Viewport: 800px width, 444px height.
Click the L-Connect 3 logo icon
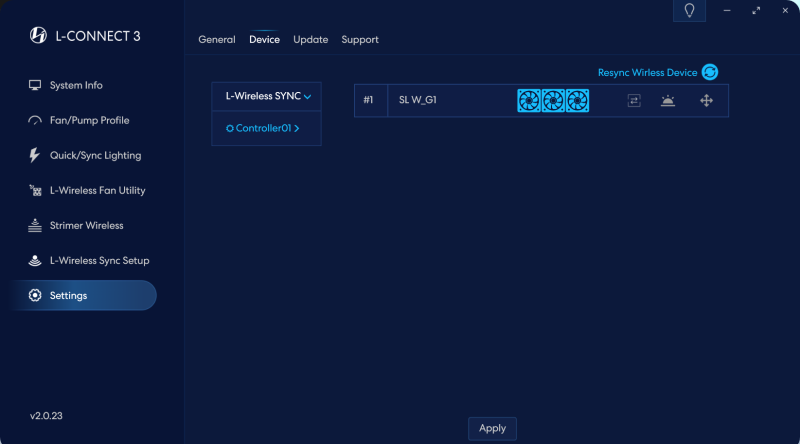38,35
